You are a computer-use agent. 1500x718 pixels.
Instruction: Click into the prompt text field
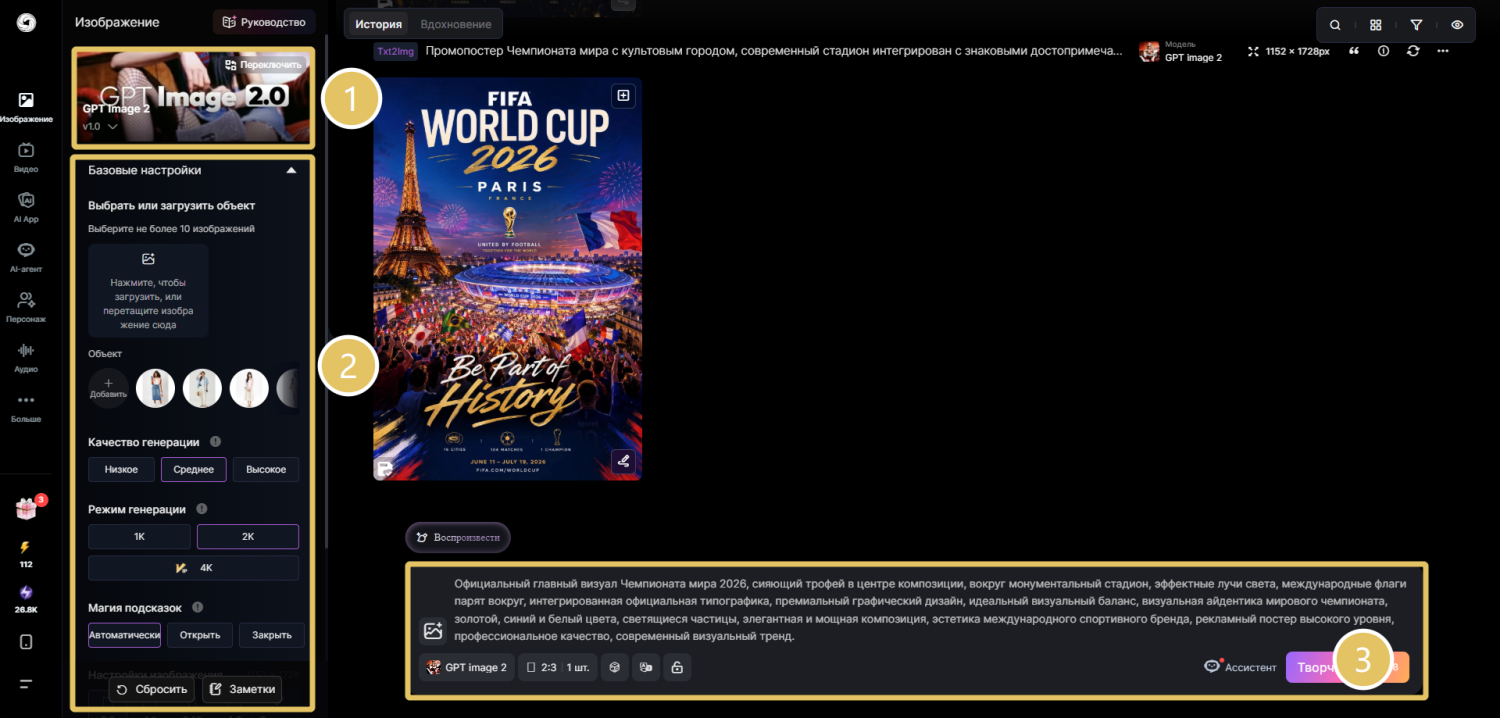click(x=930, y=609)
